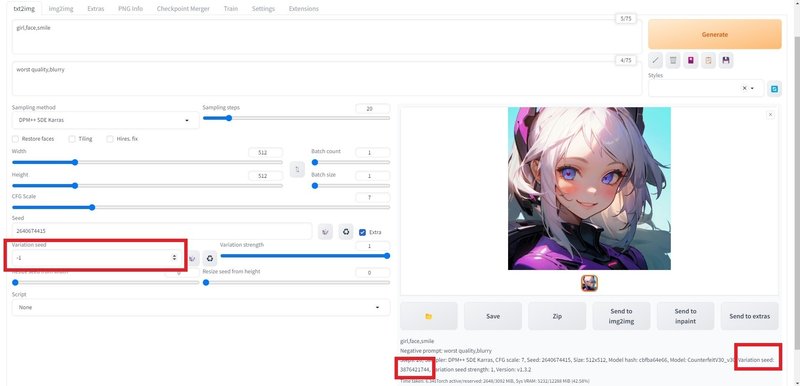
Task: Save current prompt as style with the floppy disk icon
Action: [x=726, y=60]
